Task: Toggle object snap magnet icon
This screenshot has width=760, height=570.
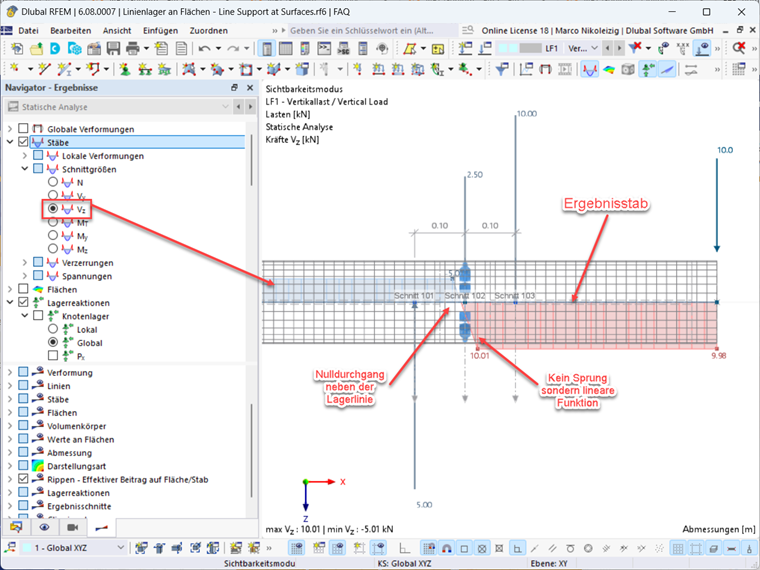Action: point(446,548)
